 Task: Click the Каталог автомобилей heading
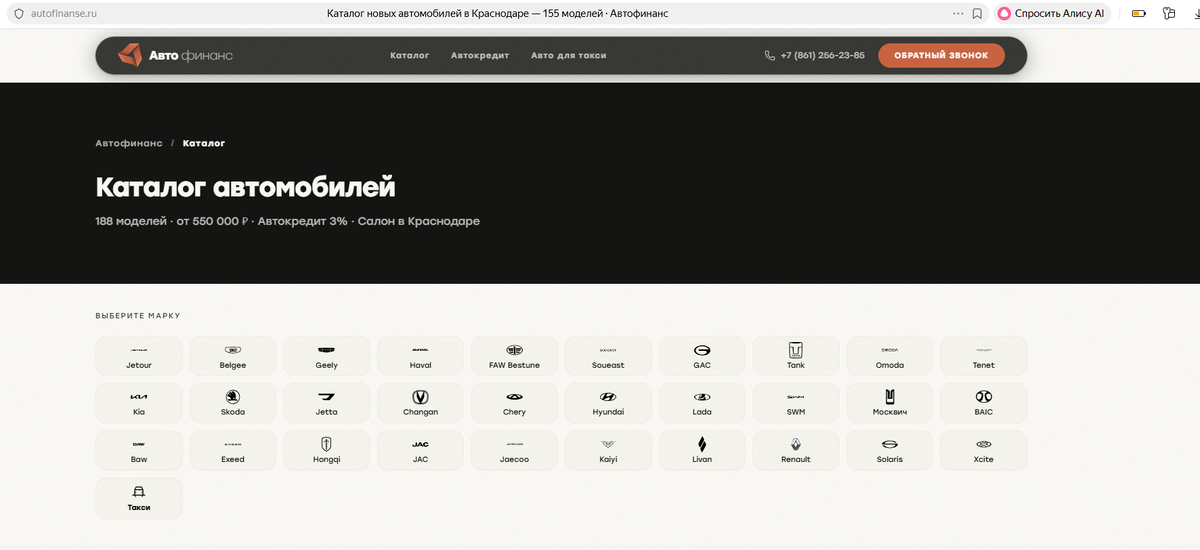tap(246, 187)
